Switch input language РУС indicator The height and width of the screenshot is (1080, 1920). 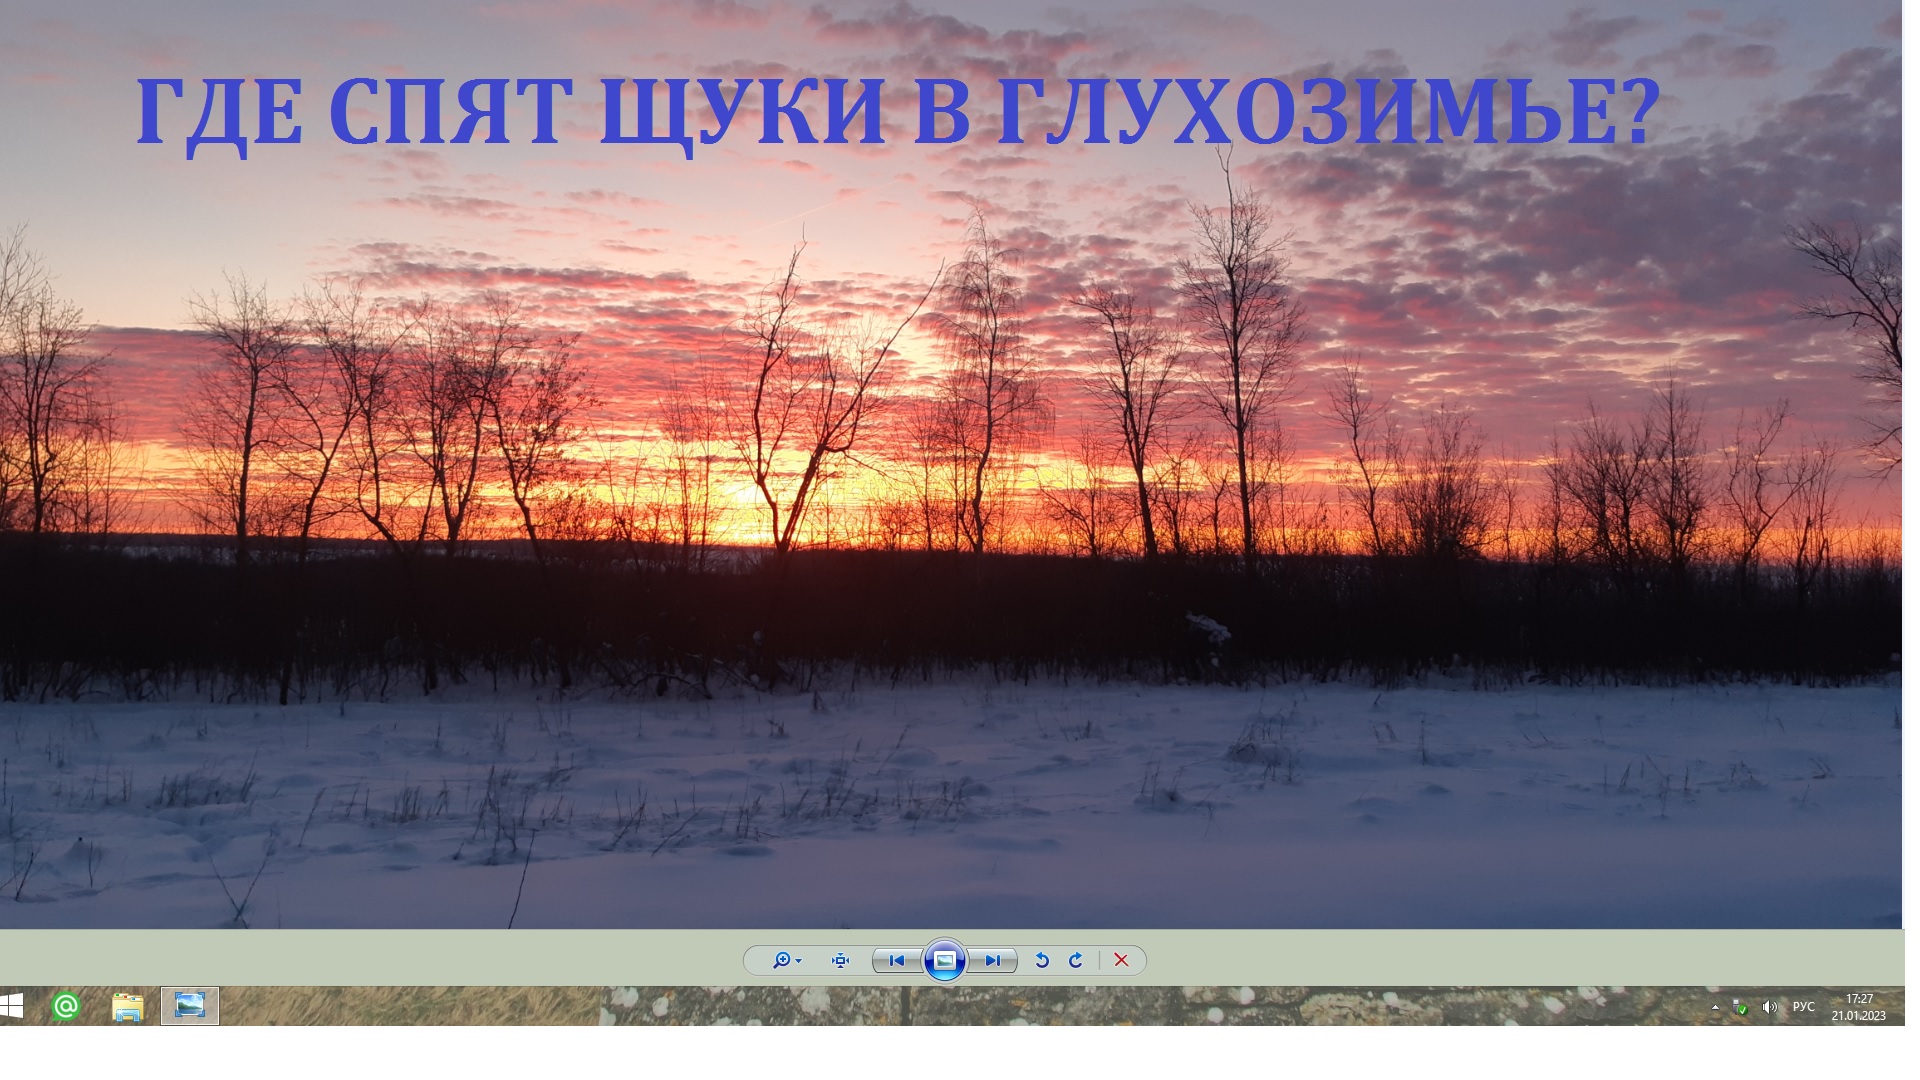coord(1803,1007)
